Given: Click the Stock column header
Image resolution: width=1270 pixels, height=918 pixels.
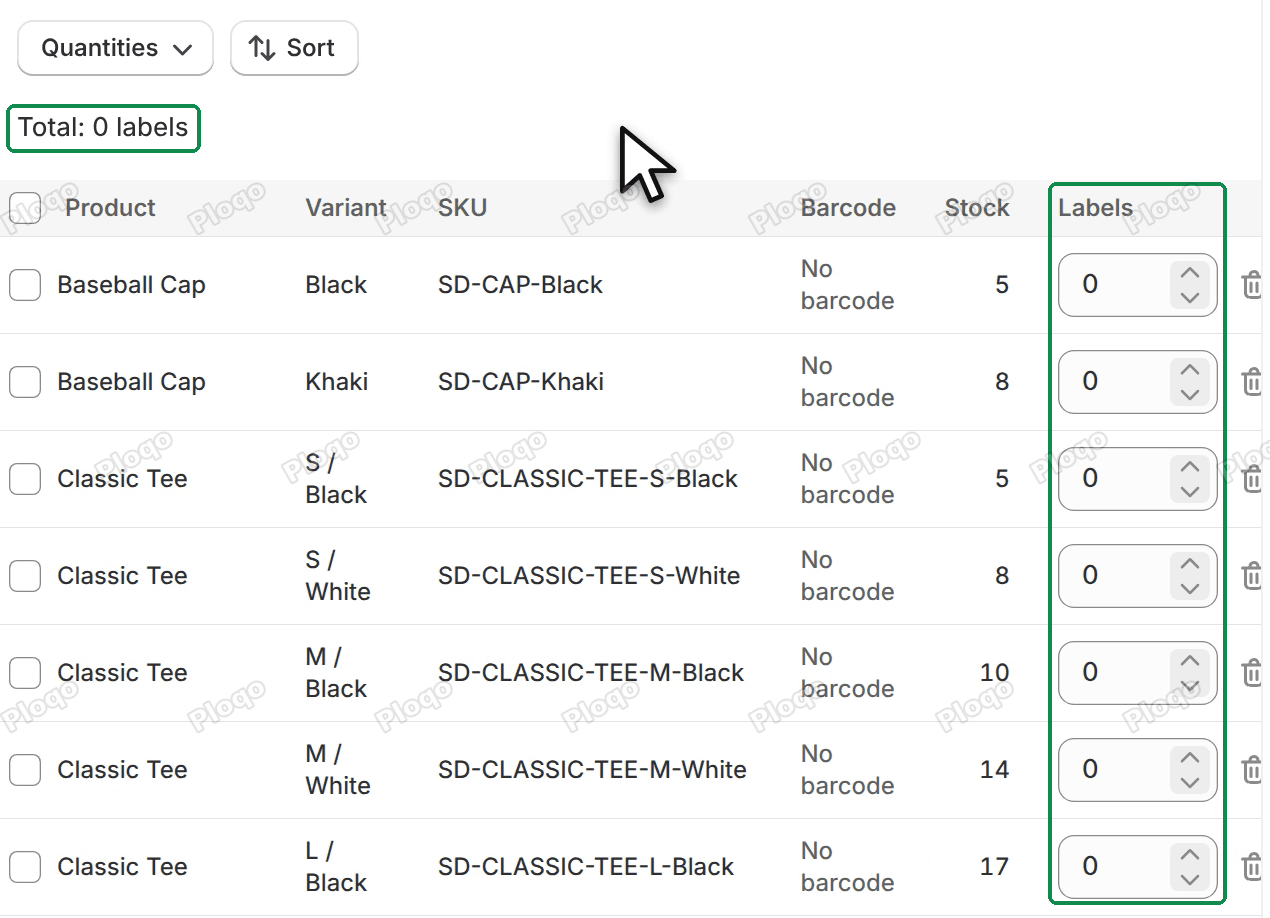Looking at the screenshot, I should [977, 208].
